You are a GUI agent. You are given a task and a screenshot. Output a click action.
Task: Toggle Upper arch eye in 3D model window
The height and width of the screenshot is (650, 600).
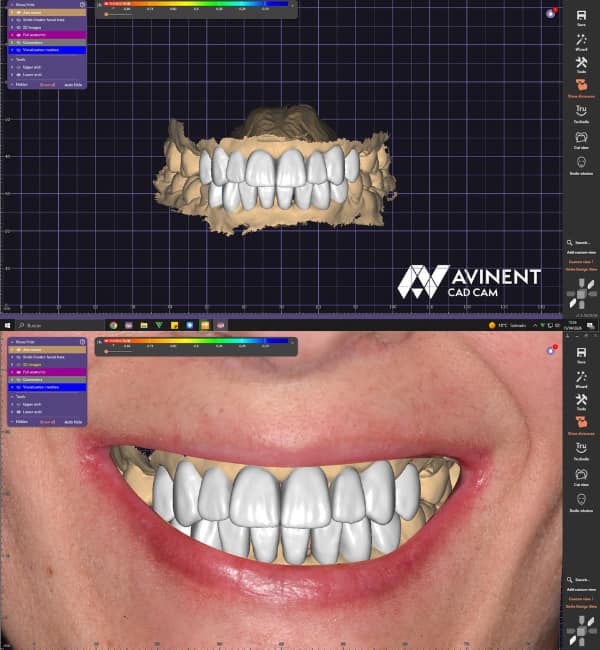(19, 67)
